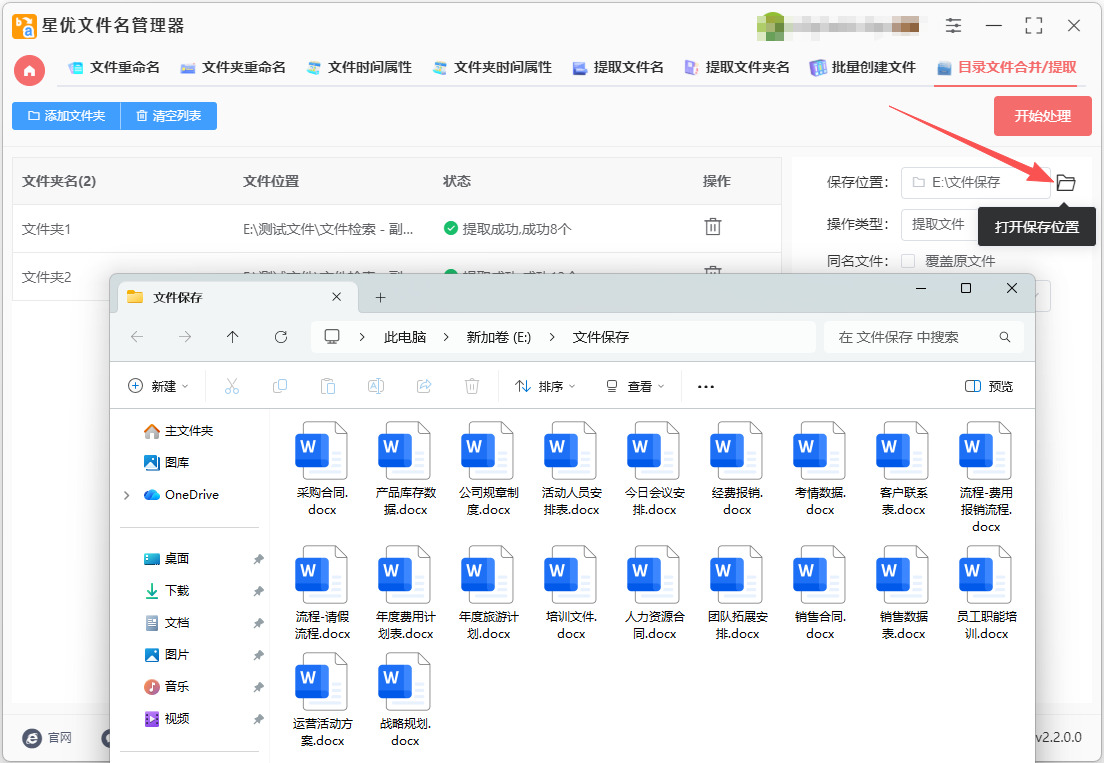
Task: Expand the 排序 sort dropdown
Action: [545, 386]
